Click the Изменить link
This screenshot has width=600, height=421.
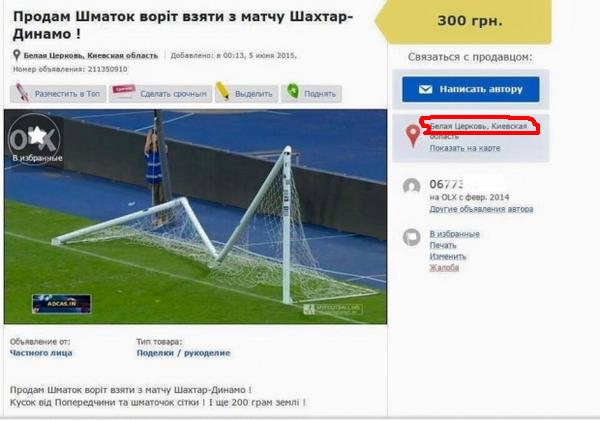click(x=448, y=256)
